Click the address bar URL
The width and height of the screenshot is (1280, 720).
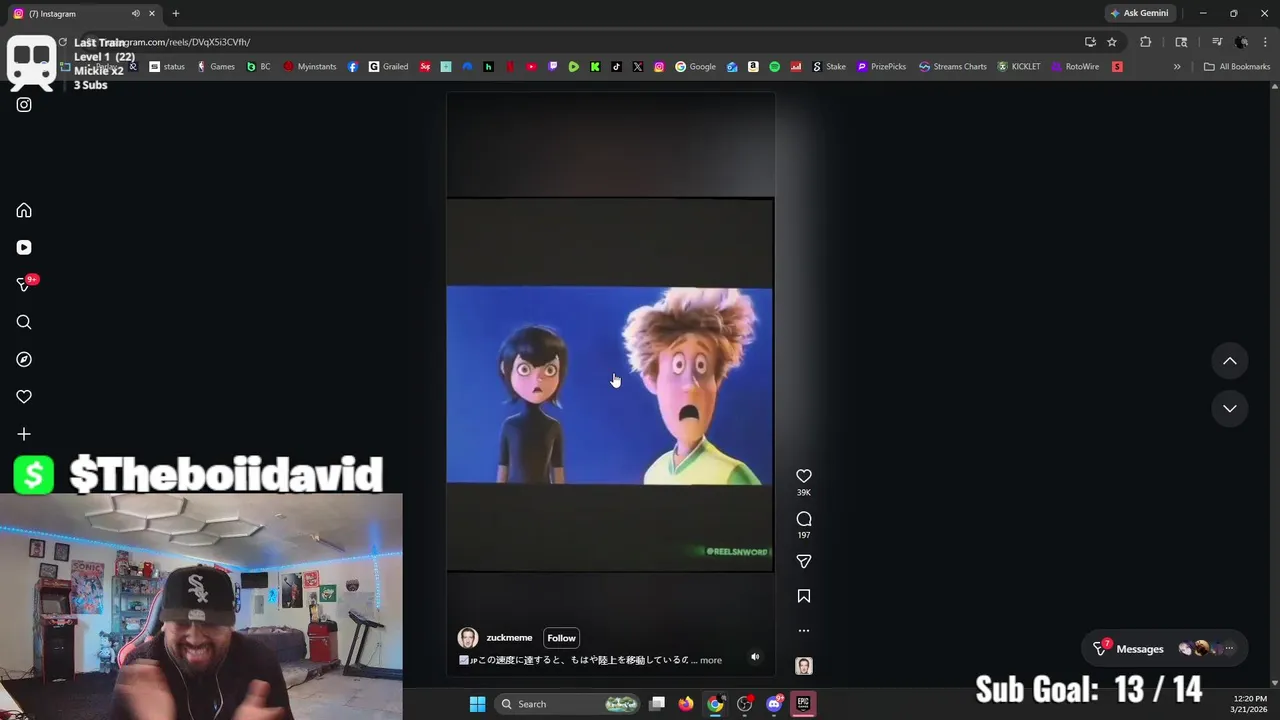point(180,42)
